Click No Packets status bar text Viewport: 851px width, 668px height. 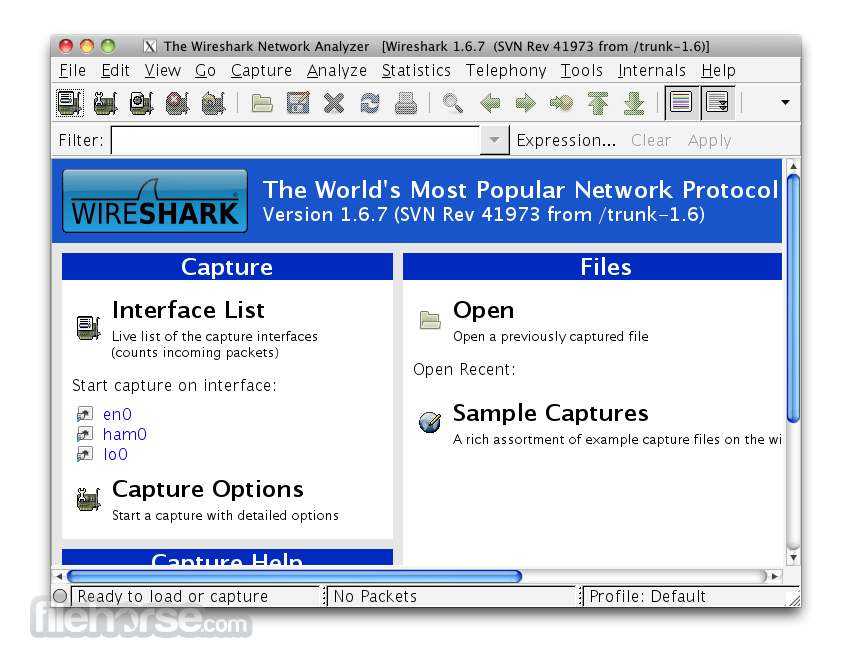click(375, 596)
